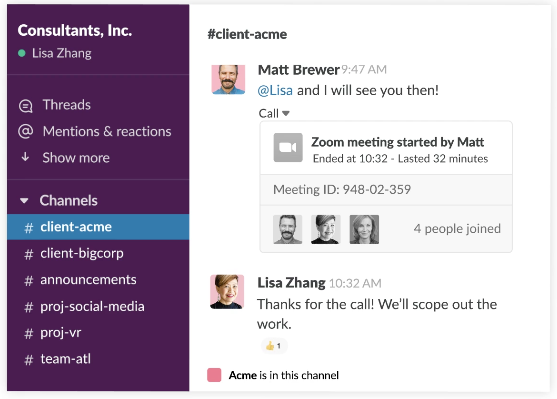Open the Consultants, Inc. workspace menu
Image resolution: width=557 pixels, height=399 pixels.
(x=75, y=31)
